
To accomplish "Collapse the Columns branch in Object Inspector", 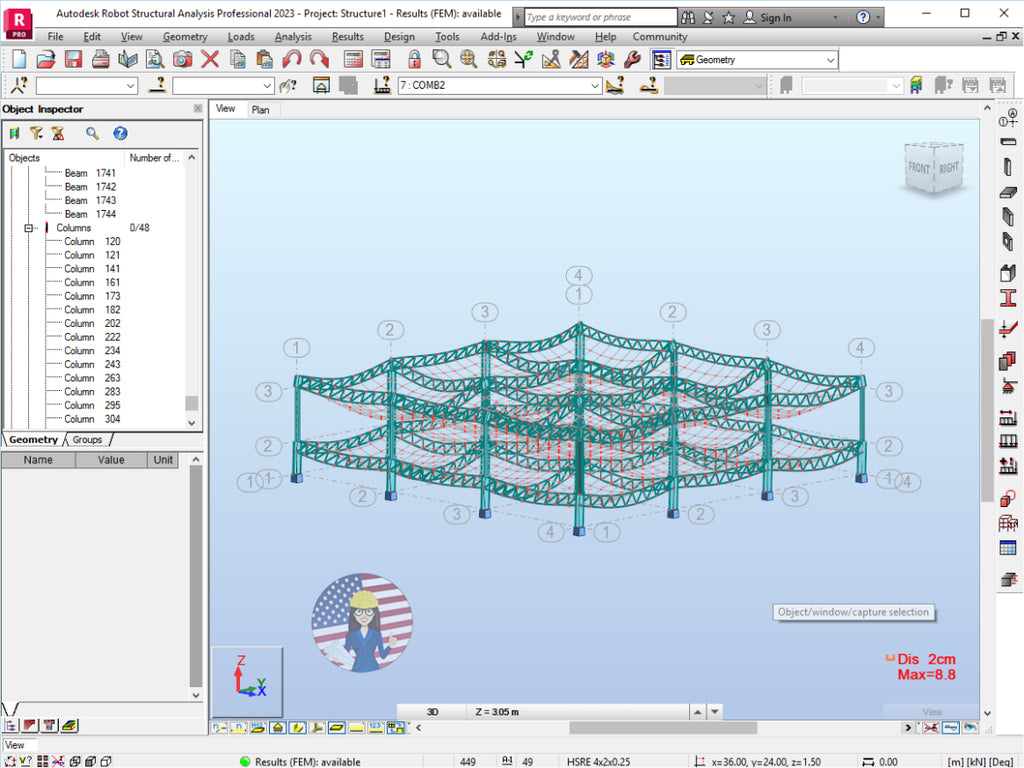I will click(x=30, y=227).
